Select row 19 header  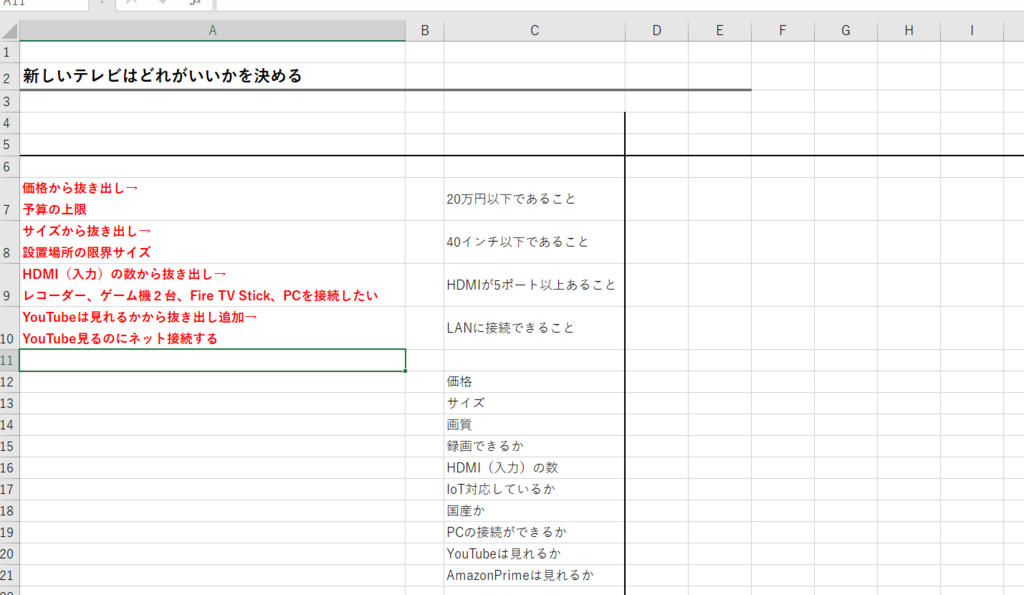coord(9,533)
